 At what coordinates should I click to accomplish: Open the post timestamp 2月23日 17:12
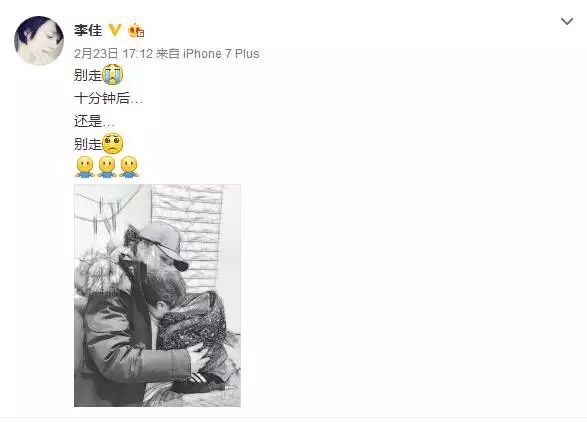(x=113, y=54)
